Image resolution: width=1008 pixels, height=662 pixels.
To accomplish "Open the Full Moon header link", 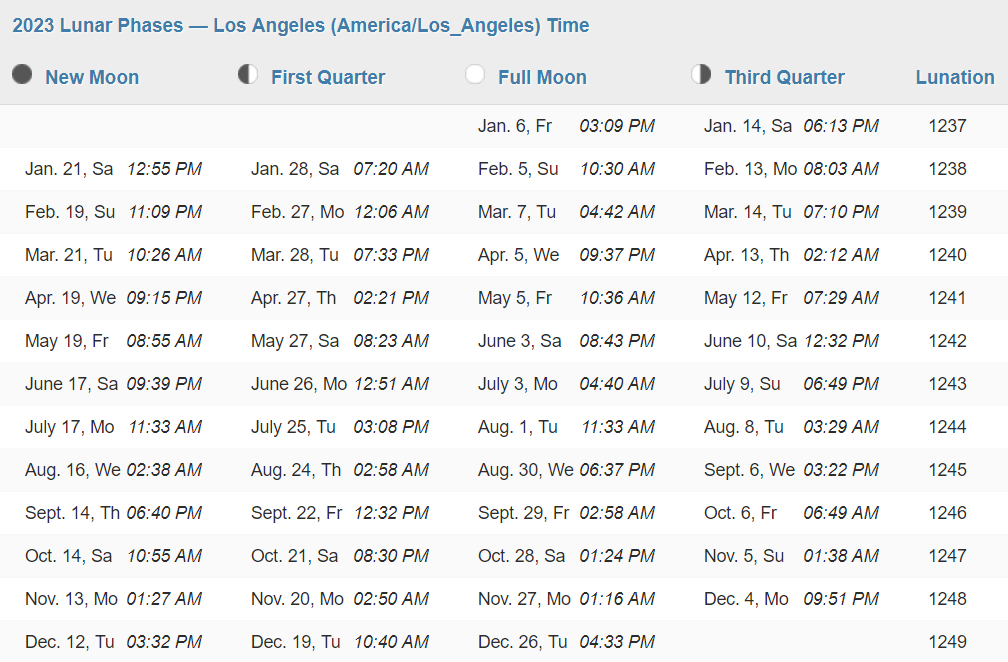I will pos(543,77).
